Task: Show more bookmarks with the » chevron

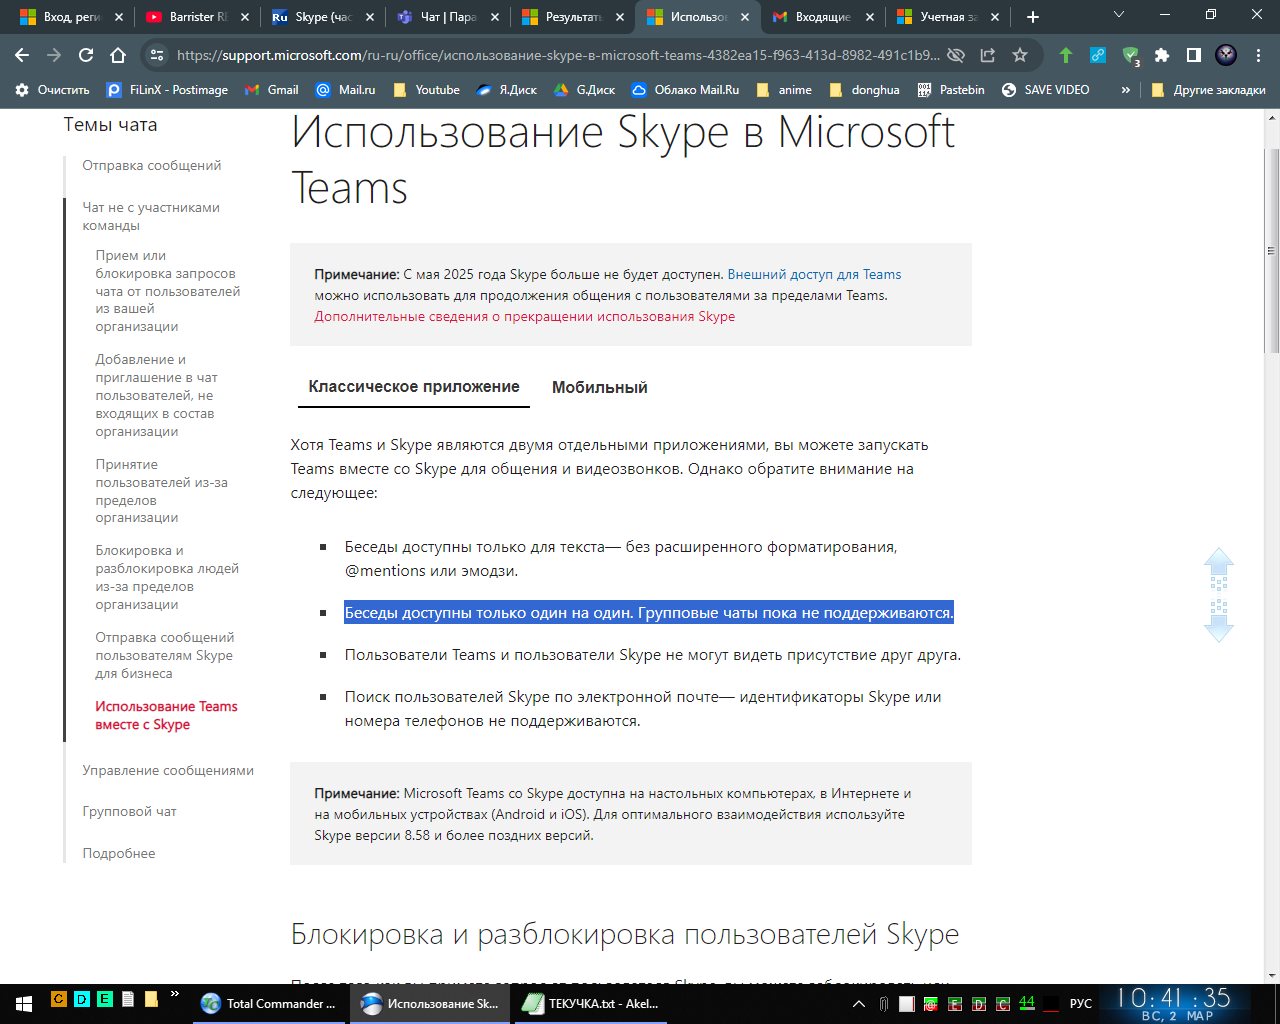Action: 1126,89
